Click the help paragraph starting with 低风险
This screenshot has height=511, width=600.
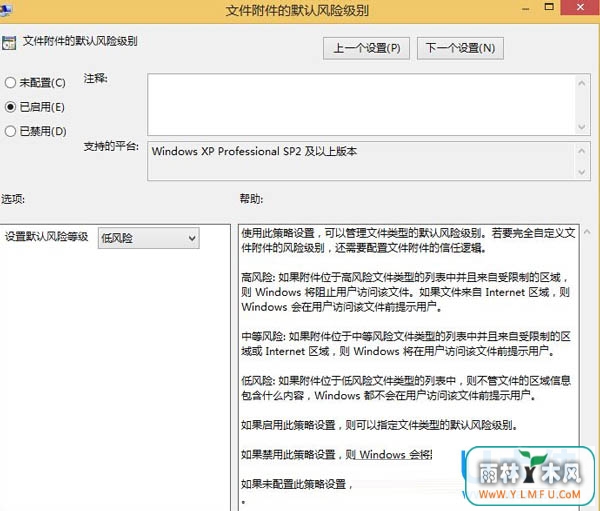[x=406, y=388]
